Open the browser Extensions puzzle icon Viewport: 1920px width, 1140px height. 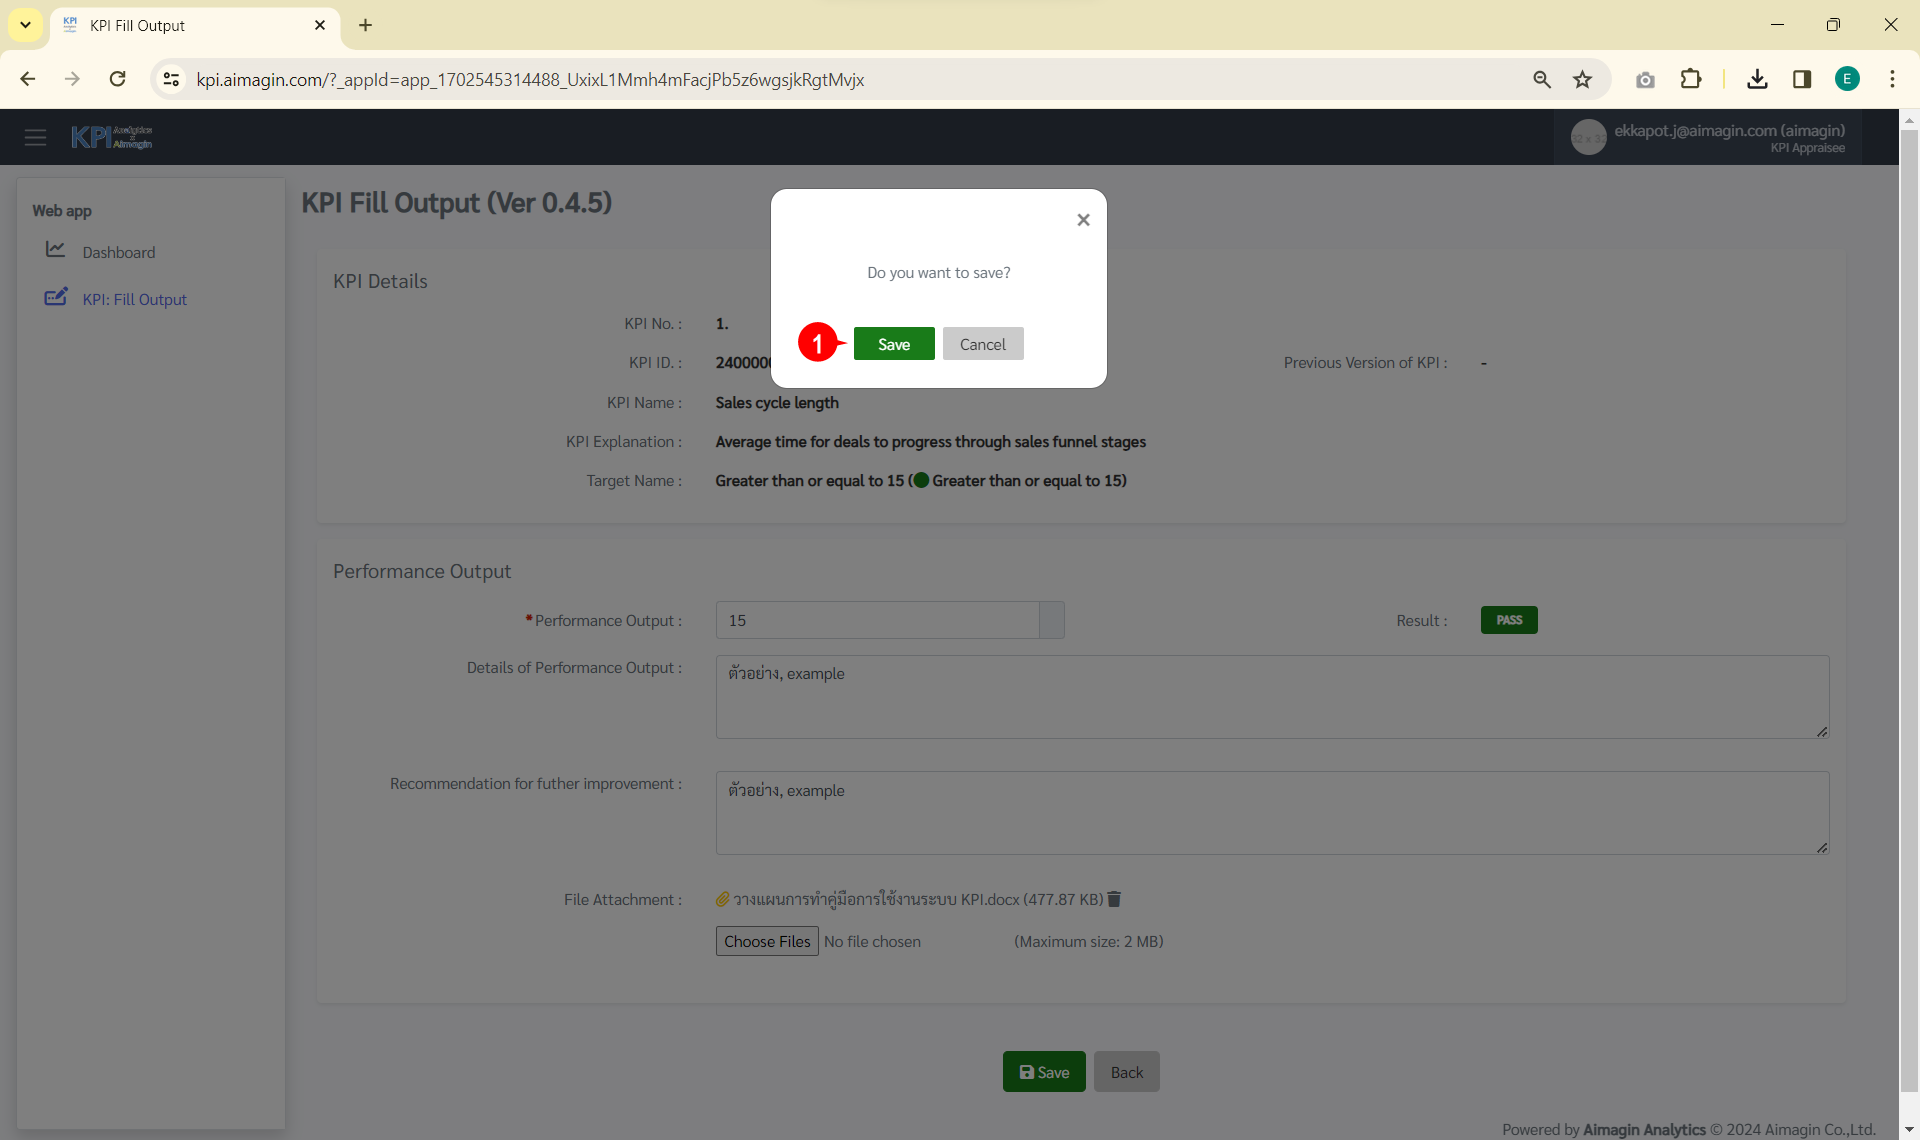pos(1690,79)
